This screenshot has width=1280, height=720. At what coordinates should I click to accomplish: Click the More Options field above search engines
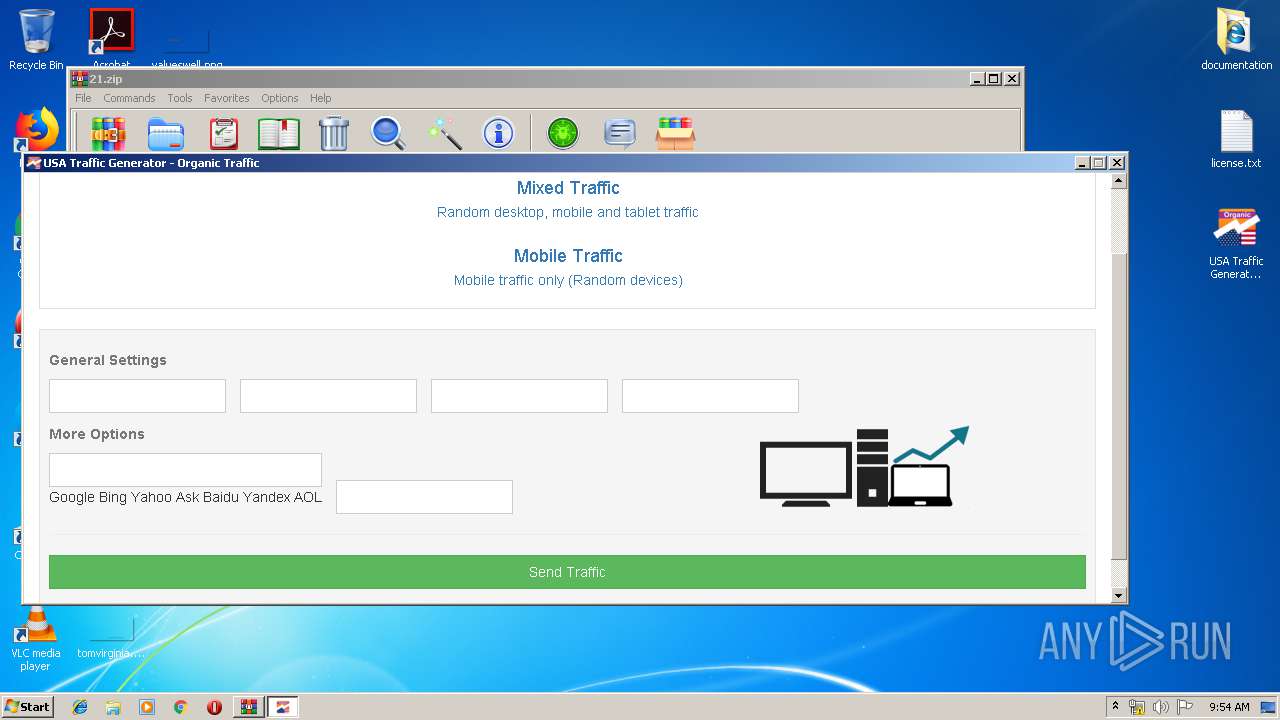[185, 470]
